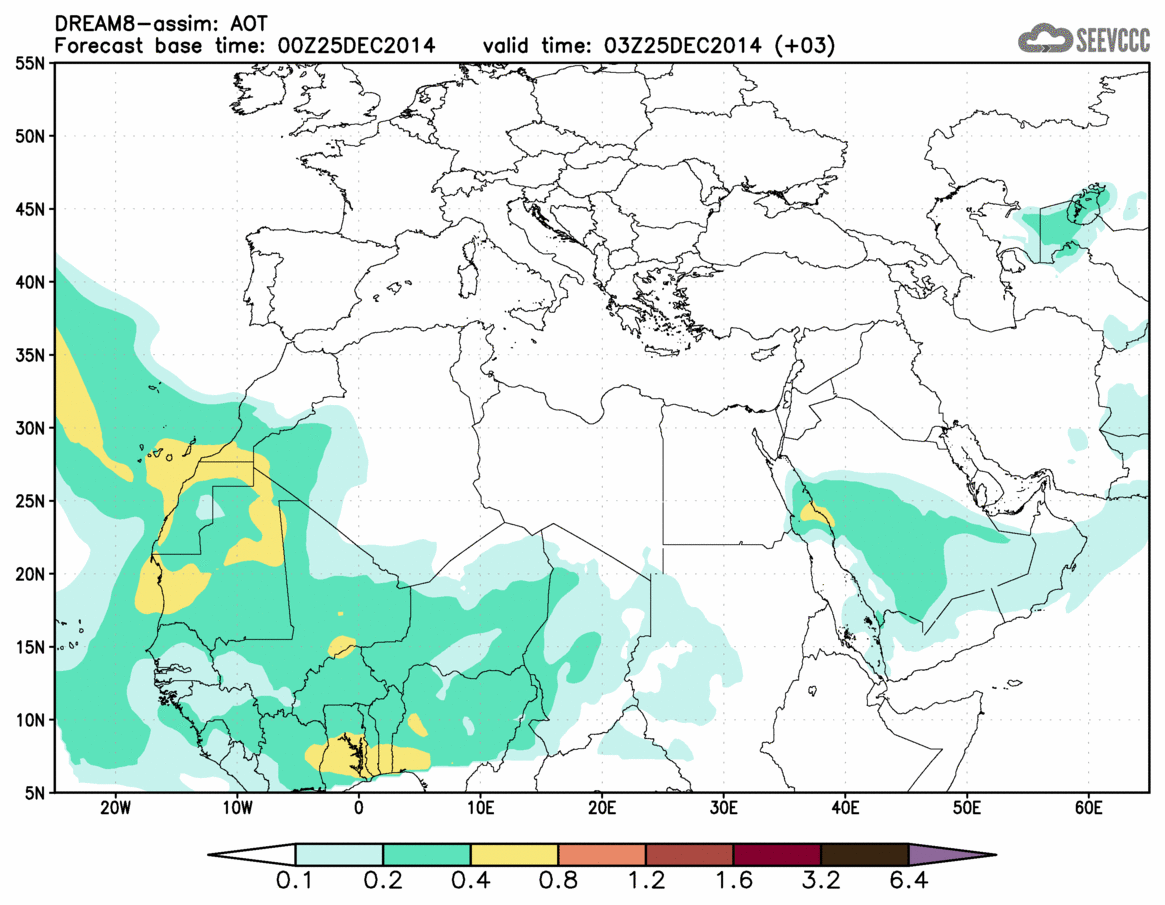
Task: Click the '0.4' colorbar value
Action: (x=470, y=881)
